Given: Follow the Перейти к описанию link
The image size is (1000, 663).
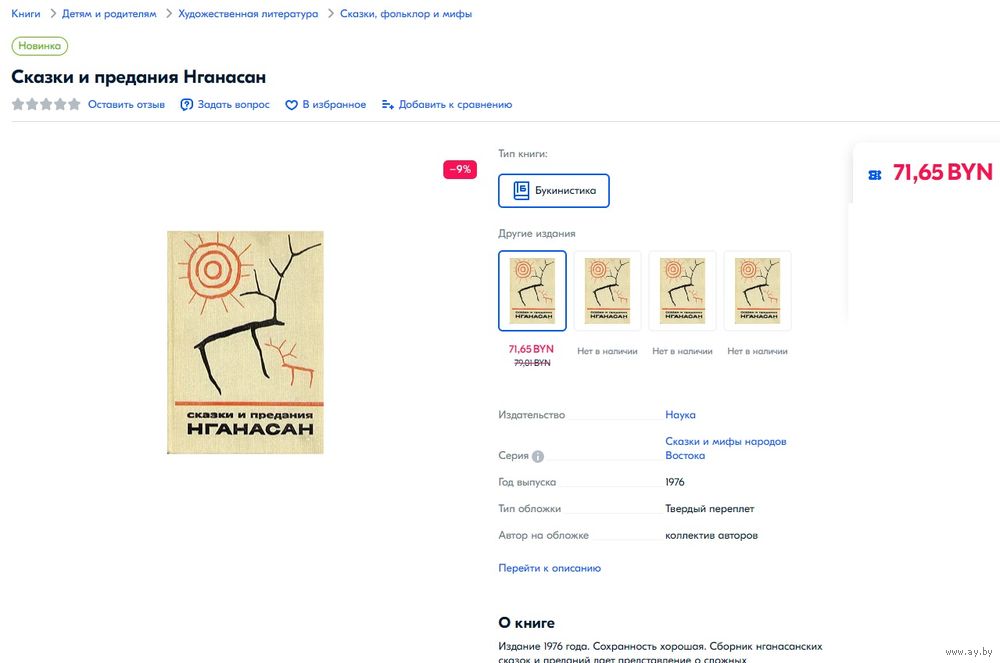Looking at the screenshot, I should [549, 568].
